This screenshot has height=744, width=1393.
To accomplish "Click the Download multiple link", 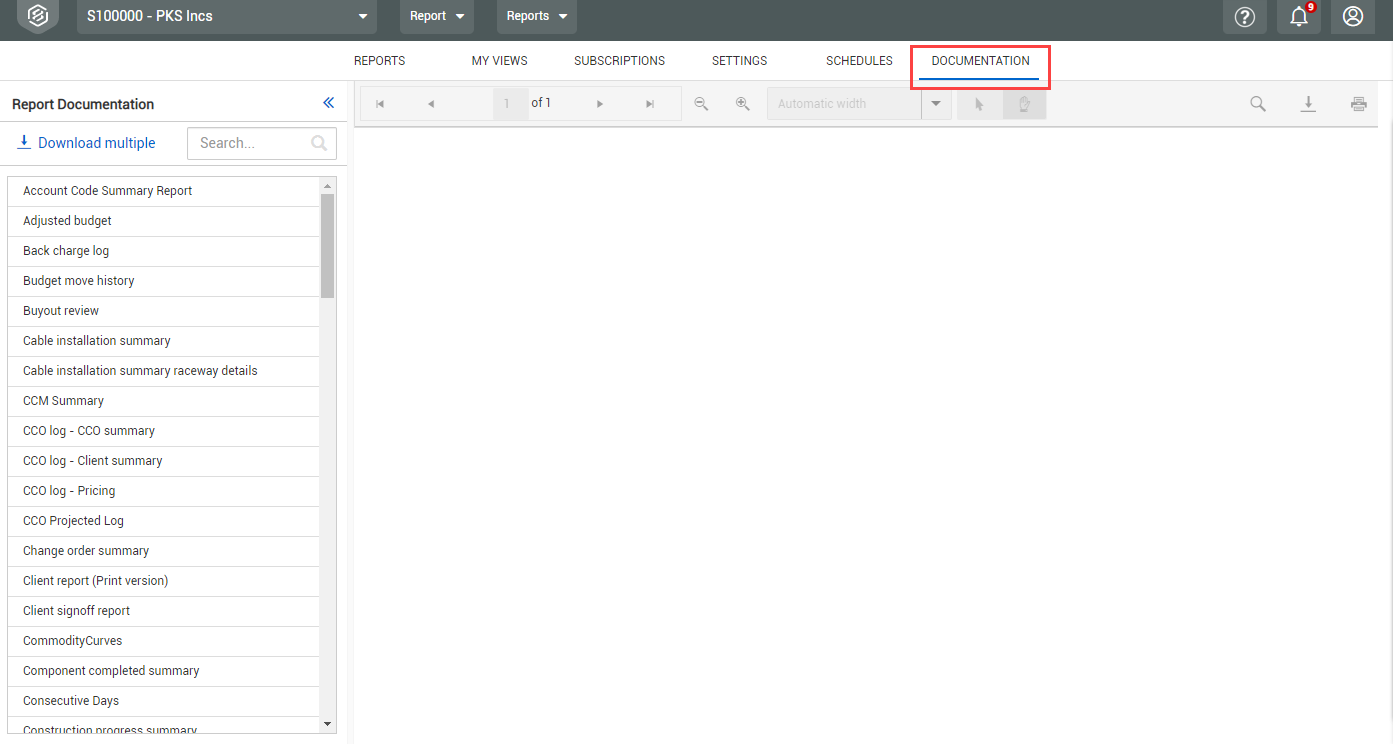I will 87,143.
